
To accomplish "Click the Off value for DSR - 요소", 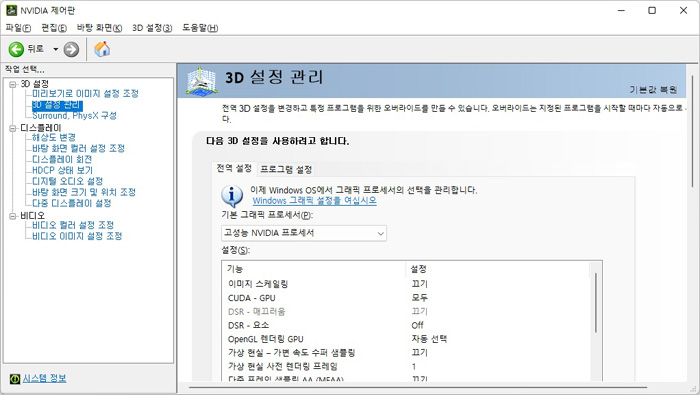I will [x=417, y=325].
